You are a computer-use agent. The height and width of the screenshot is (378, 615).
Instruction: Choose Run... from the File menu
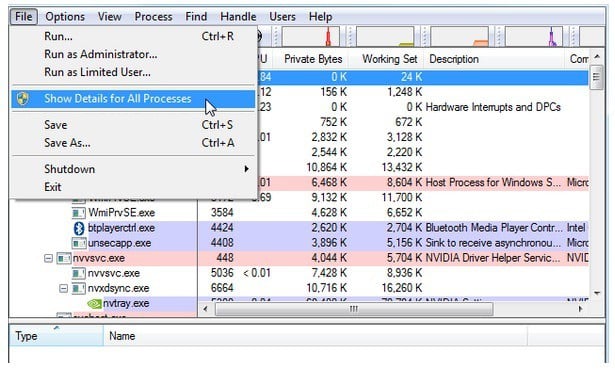(x=133, y=36)
